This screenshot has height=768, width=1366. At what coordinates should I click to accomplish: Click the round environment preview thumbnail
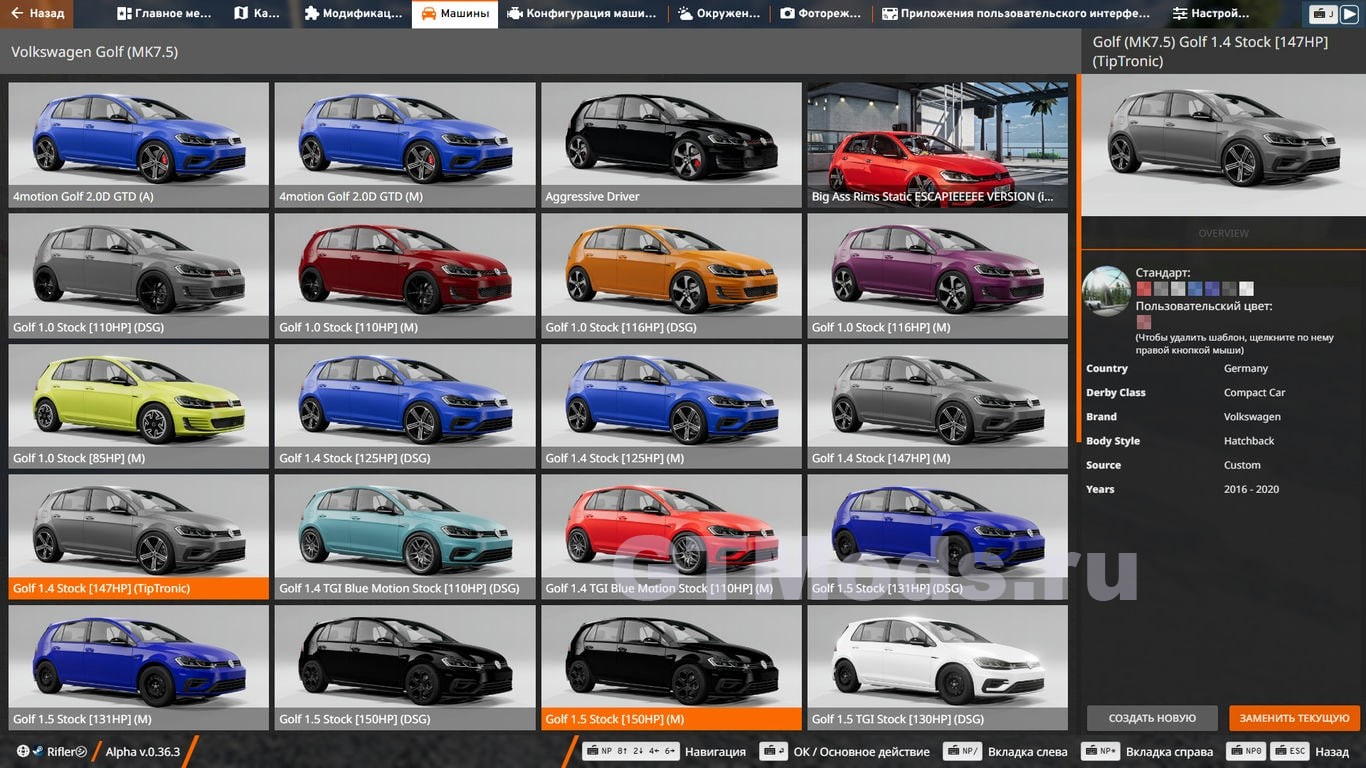coord(1107,291)
